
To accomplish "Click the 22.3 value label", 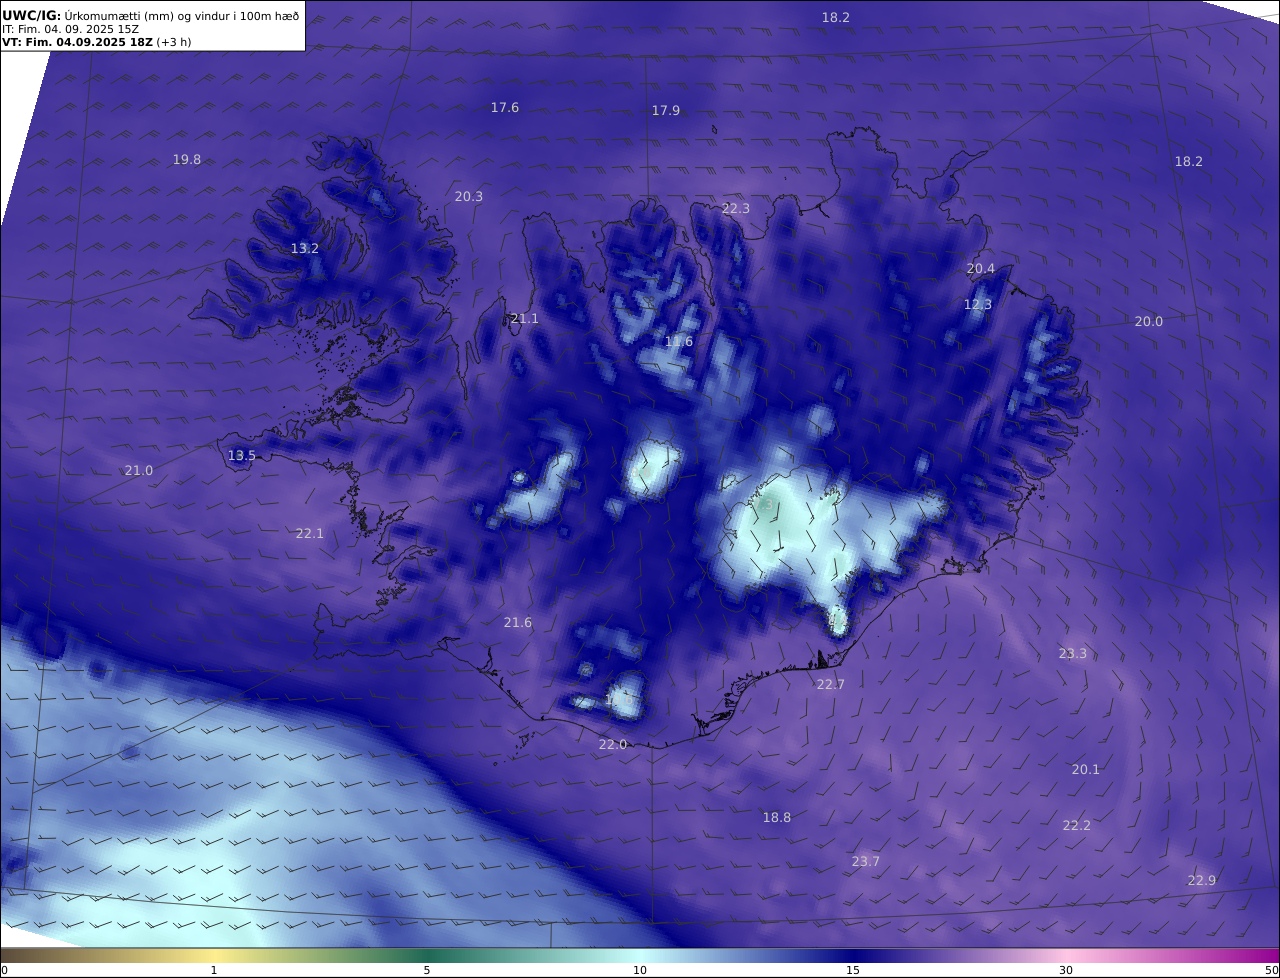I will pos(736,208).
